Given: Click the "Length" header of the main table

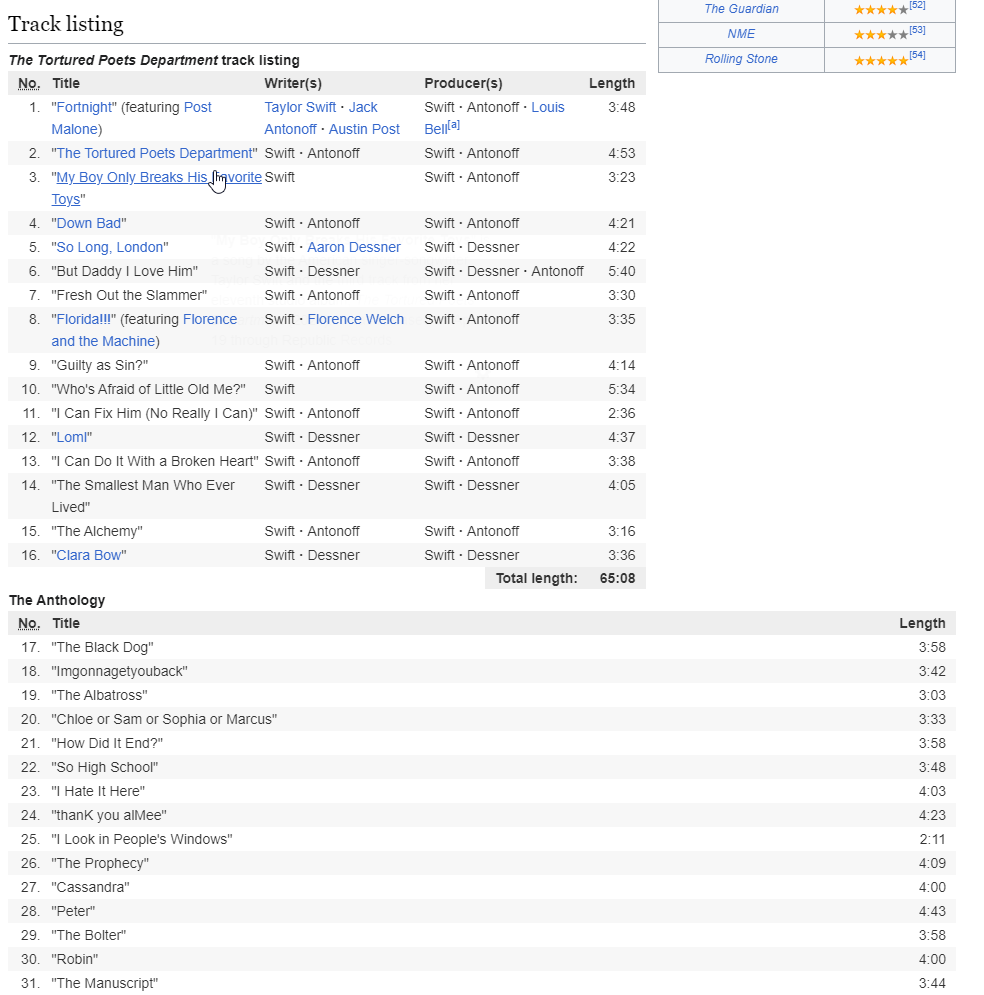Looking at the screenshot, I should (x=612, y=84).
